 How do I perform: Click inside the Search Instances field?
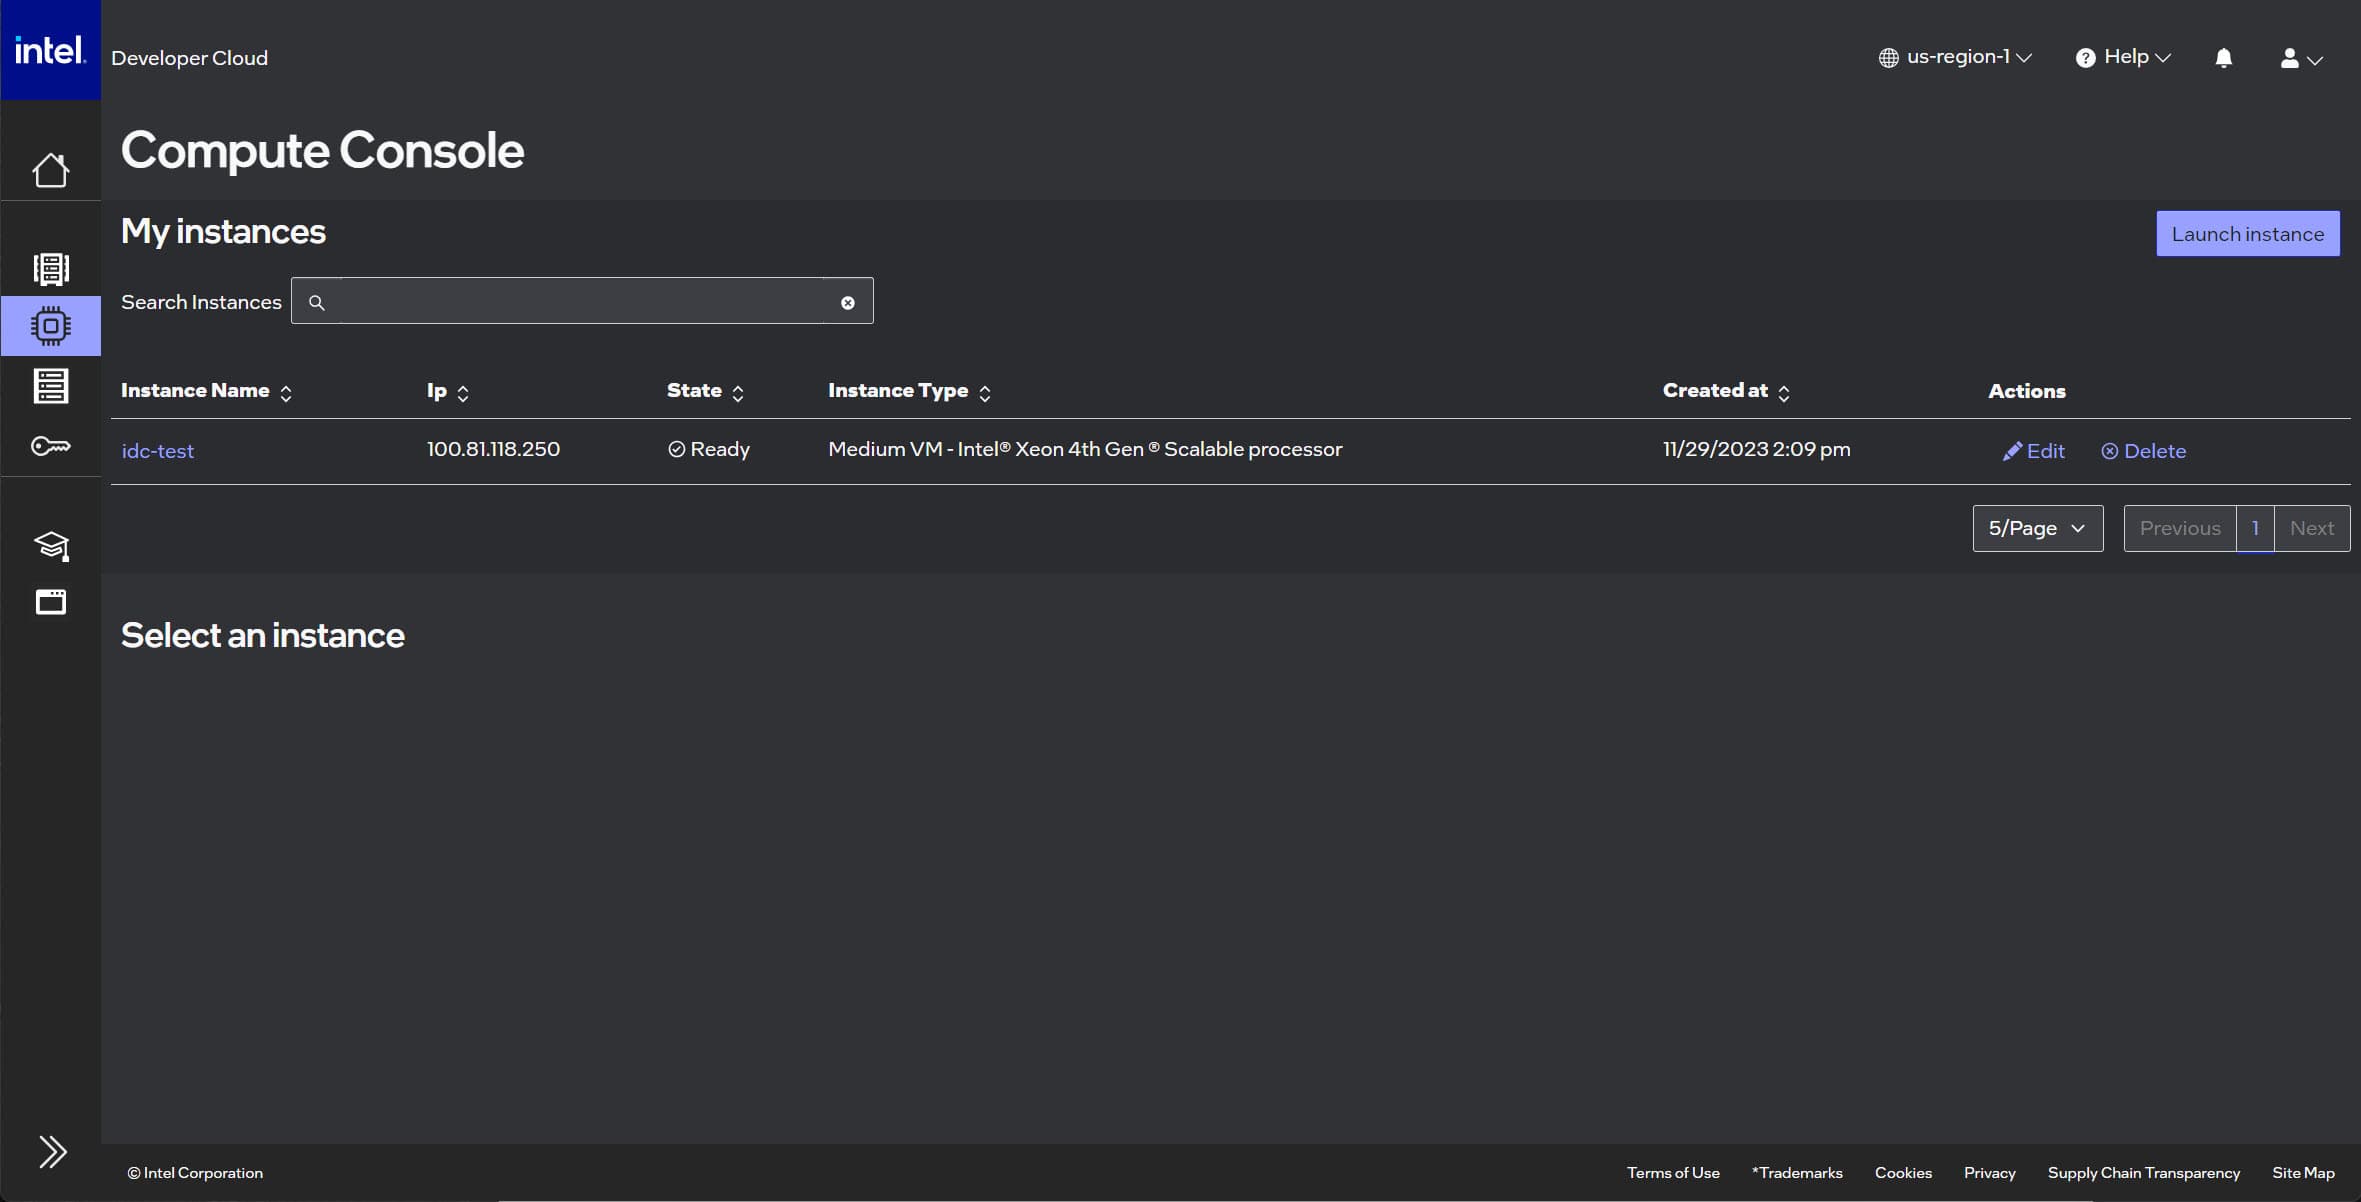[580, 302]
